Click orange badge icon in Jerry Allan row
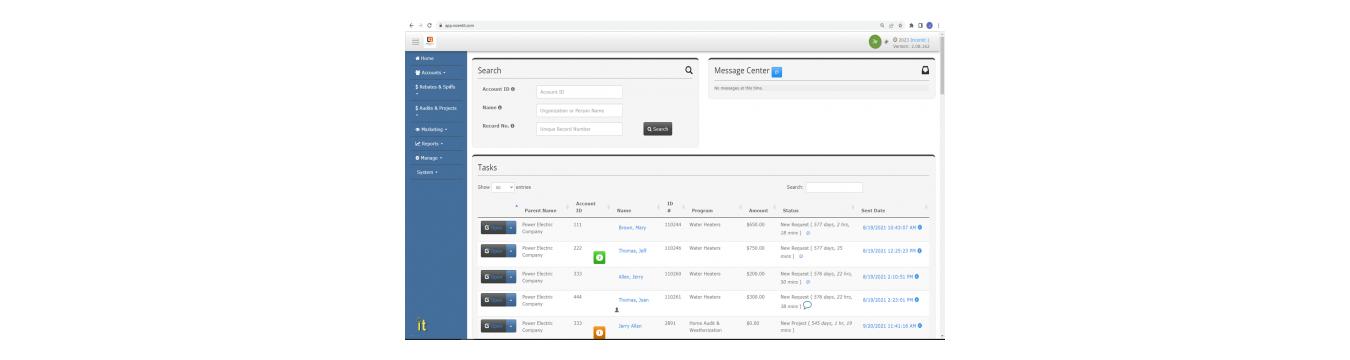The image size is (1350, 360). point(599,332)
